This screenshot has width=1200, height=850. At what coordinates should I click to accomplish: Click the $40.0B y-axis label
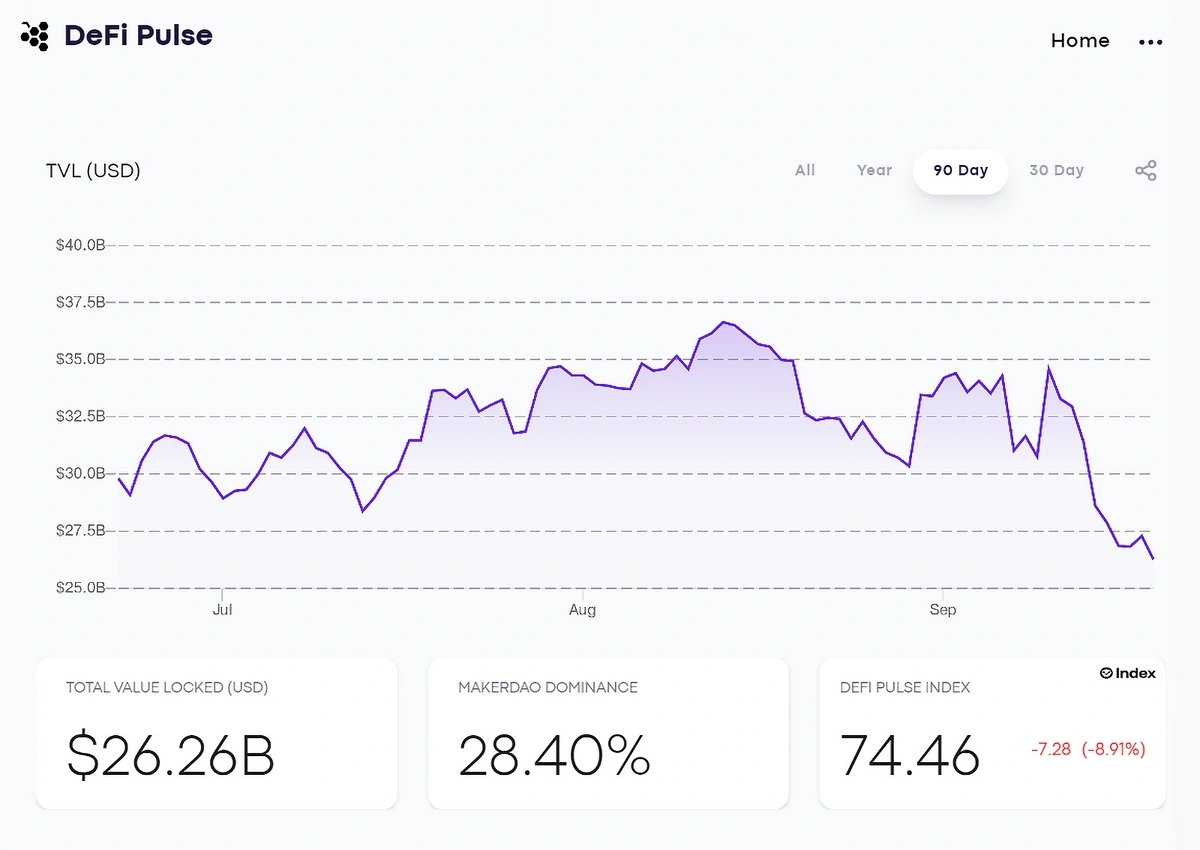pyautogui.click(x=80, y=245)
